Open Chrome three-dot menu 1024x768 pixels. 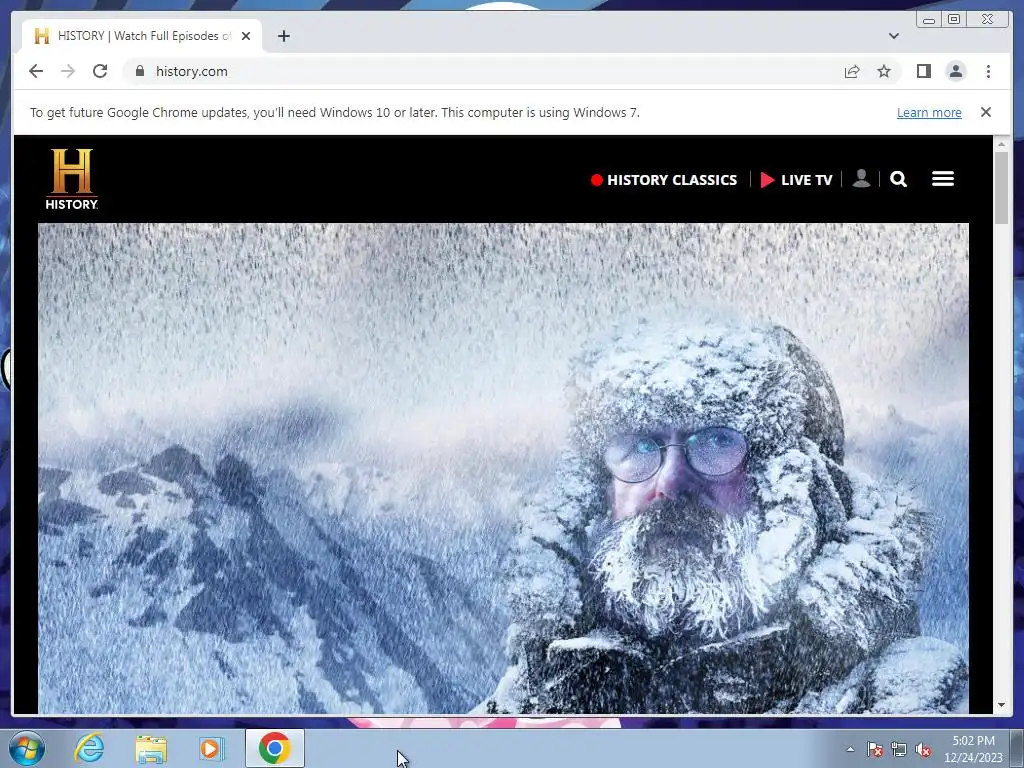coord(988,71)
